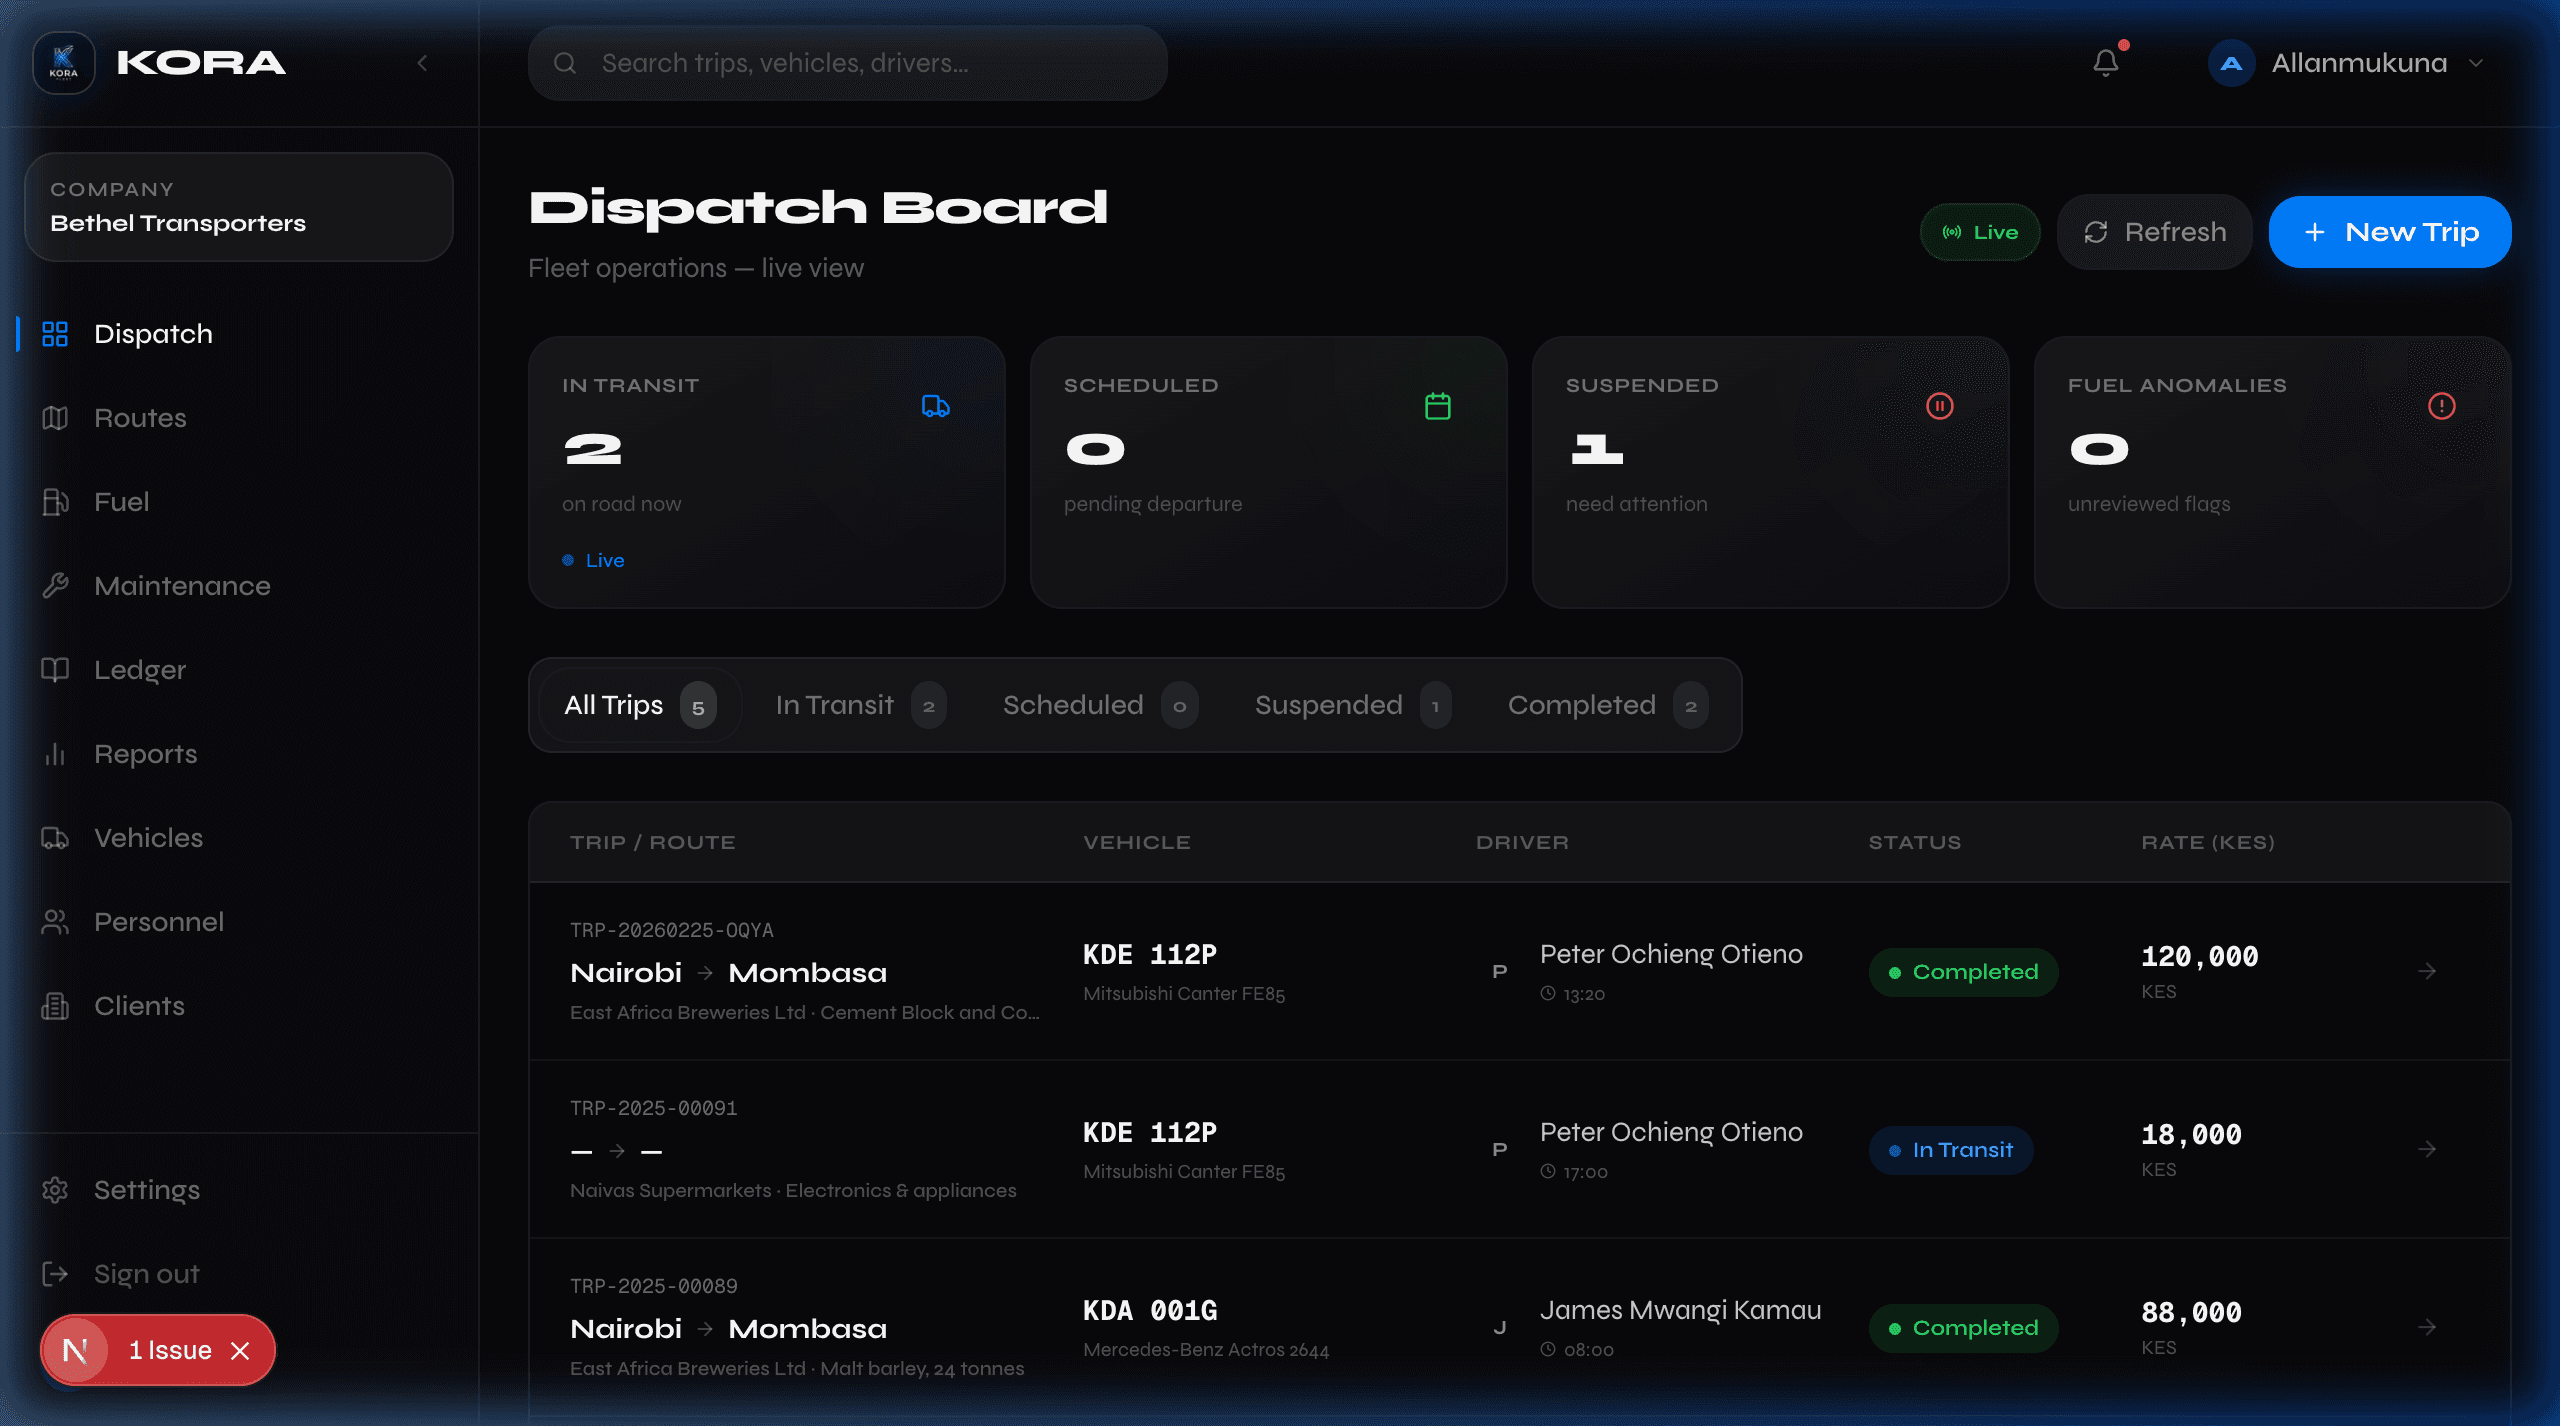Click trip ID TRP-2025-00091
The width and height of the screenshot is (2560, 1426).
pyautogui.click(x=654, y=1108)
